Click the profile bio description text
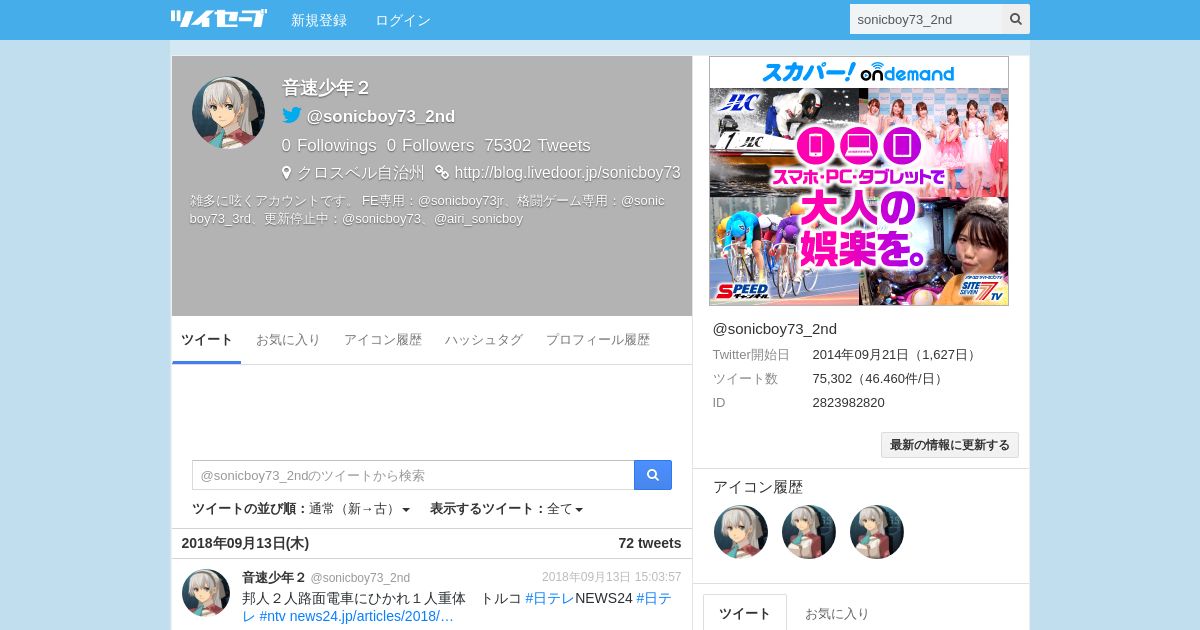Screen dimensions: 1200x630 coord(427,209)
